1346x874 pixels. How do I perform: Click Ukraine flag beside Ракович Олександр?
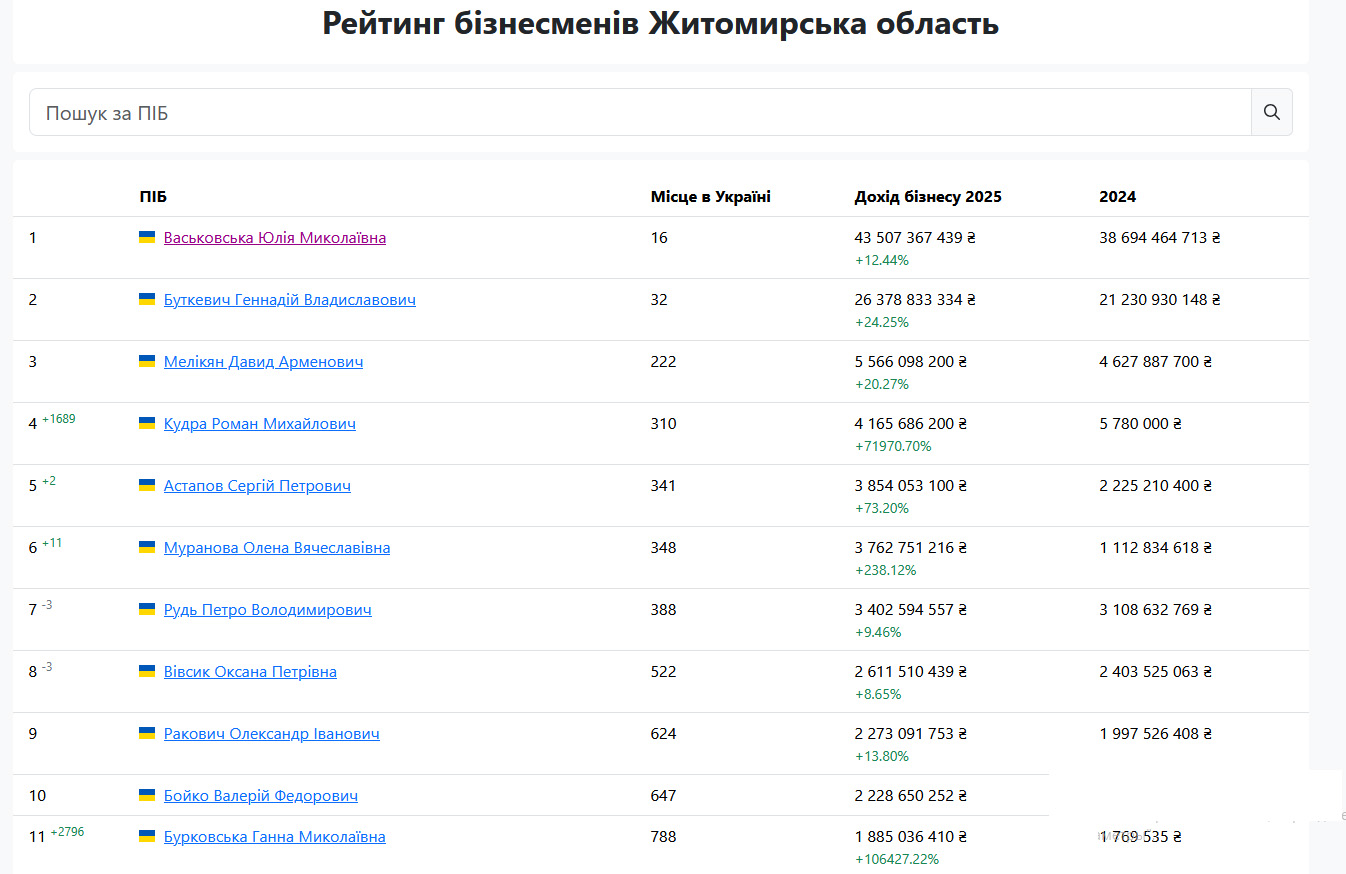point(147,733)
